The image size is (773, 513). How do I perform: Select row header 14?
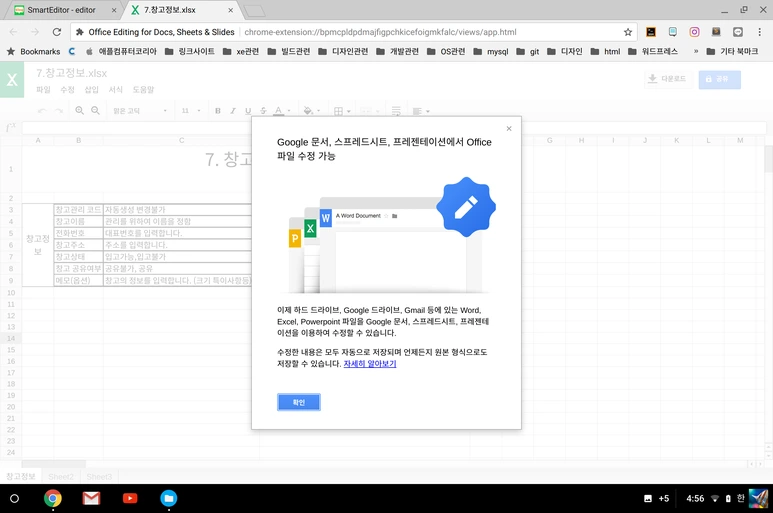coord(11,339)
